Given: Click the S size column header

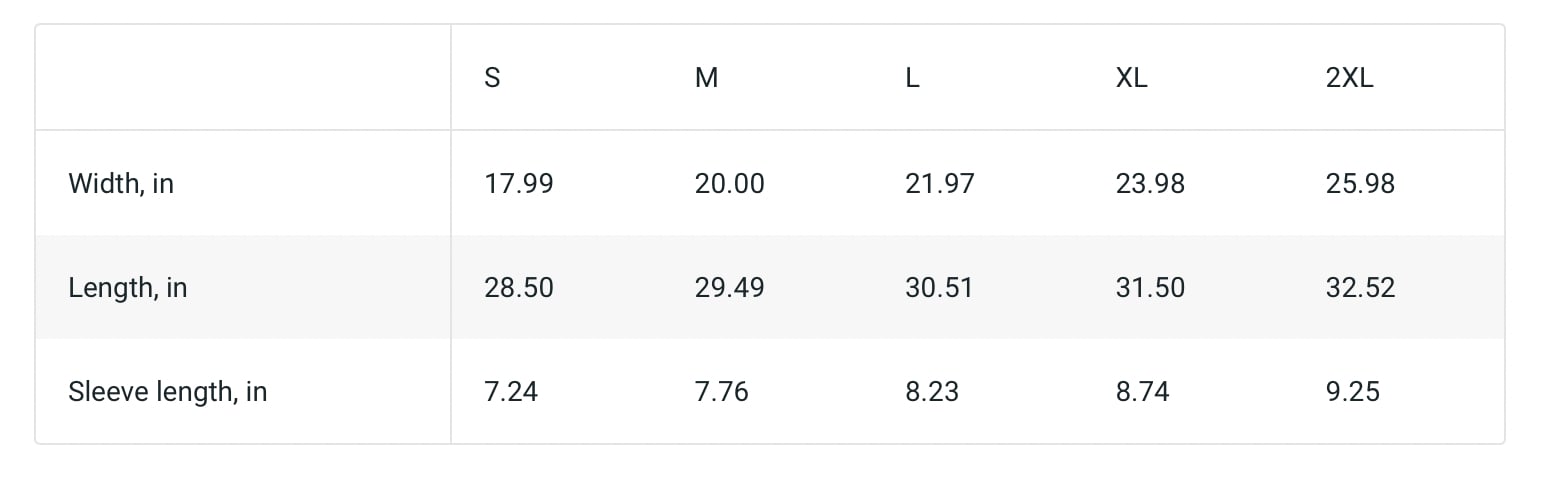Looking at the screenshot, I should pos(492,78).
